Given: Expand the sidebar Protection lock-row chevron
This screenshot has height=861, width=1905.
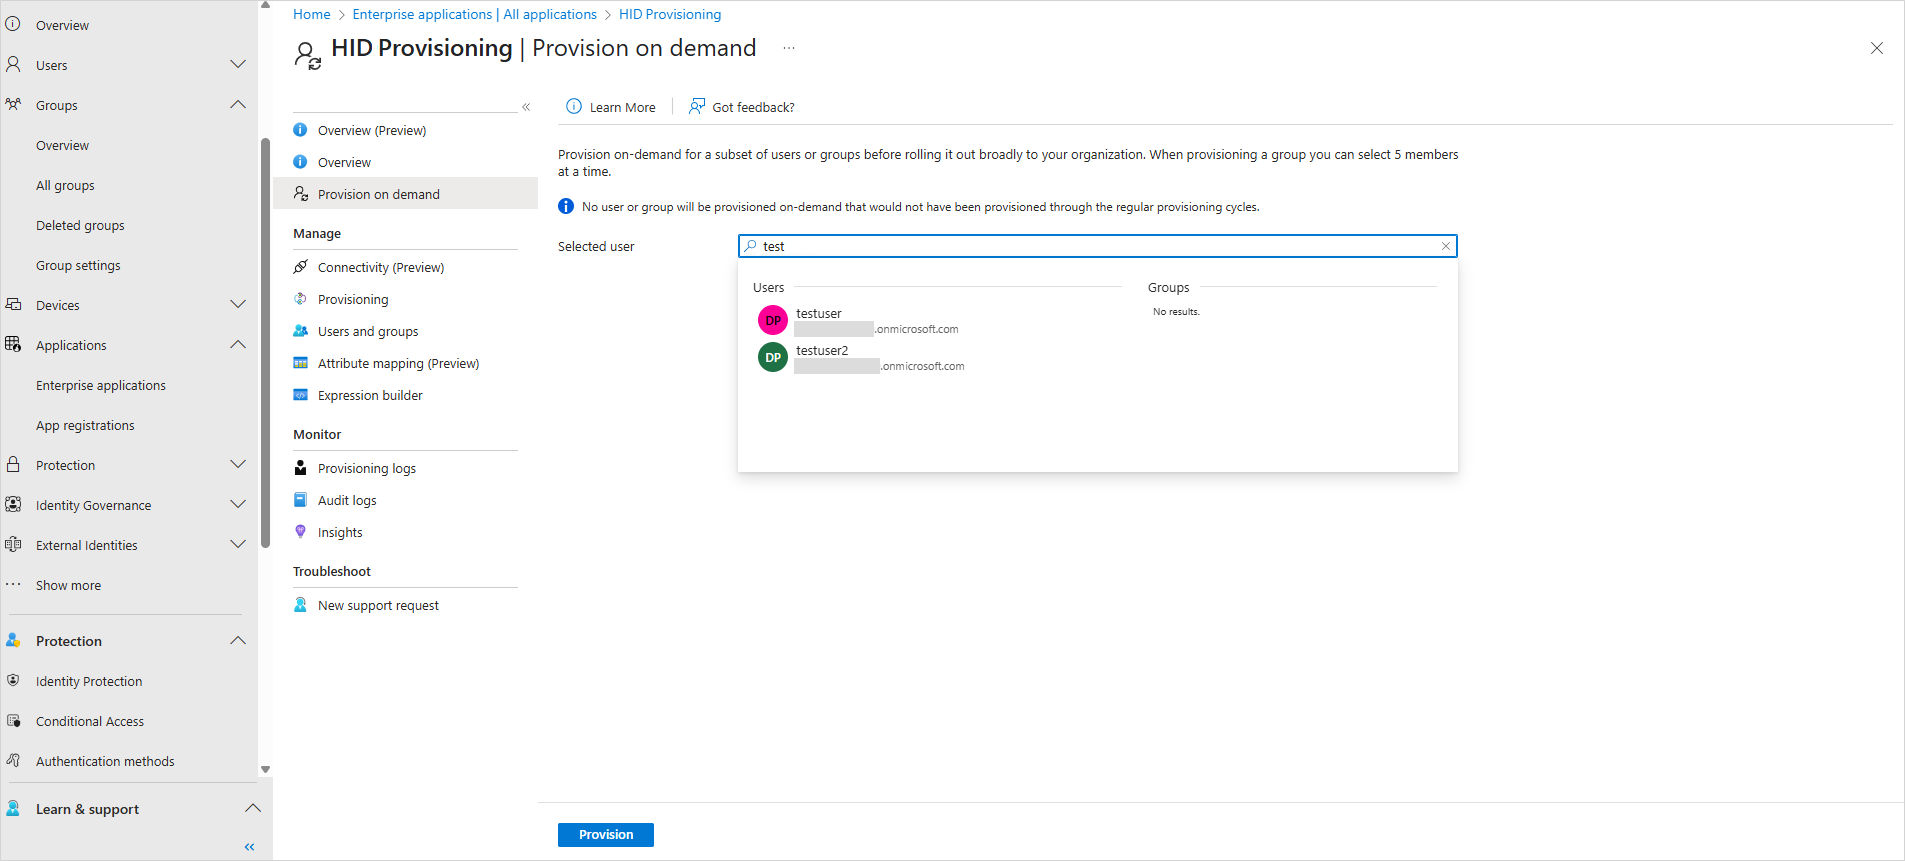Looking at the screenshot, I should pos(238,464).
